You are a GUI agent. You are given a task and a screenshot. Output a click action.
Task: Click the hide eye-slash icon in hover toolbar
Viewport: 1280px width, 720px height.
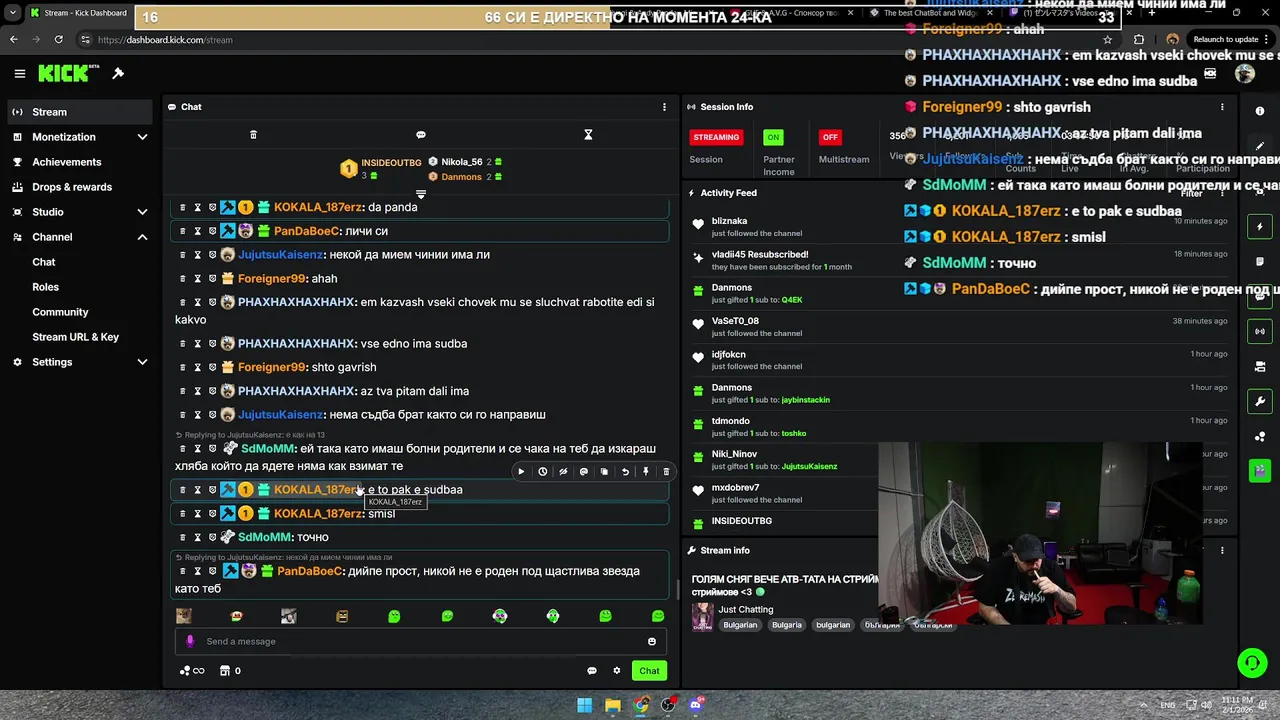pos(563,472)
